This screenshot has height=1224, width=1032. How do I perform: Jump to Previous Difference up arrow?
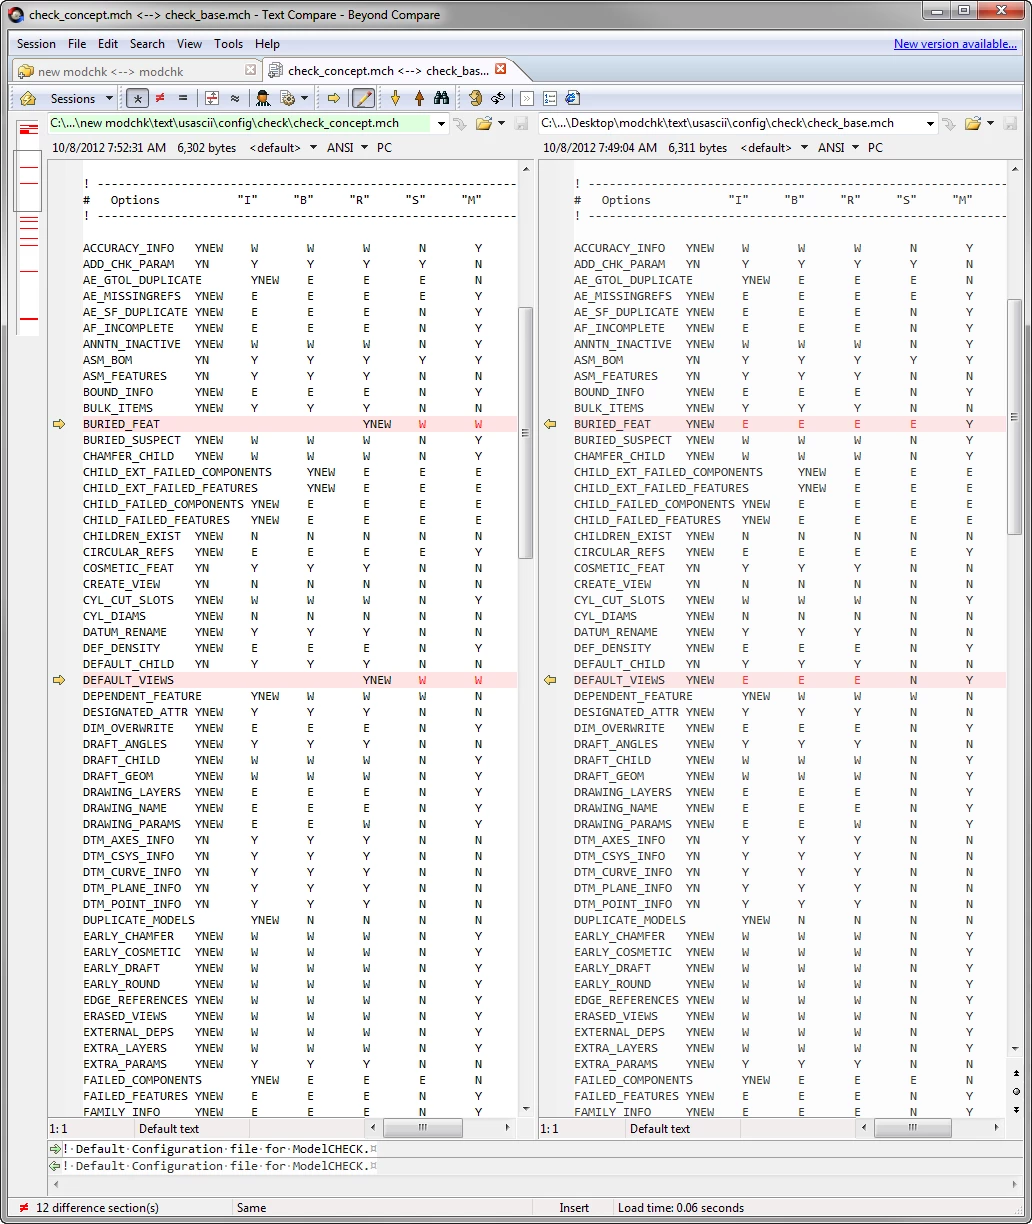[419, 98]
